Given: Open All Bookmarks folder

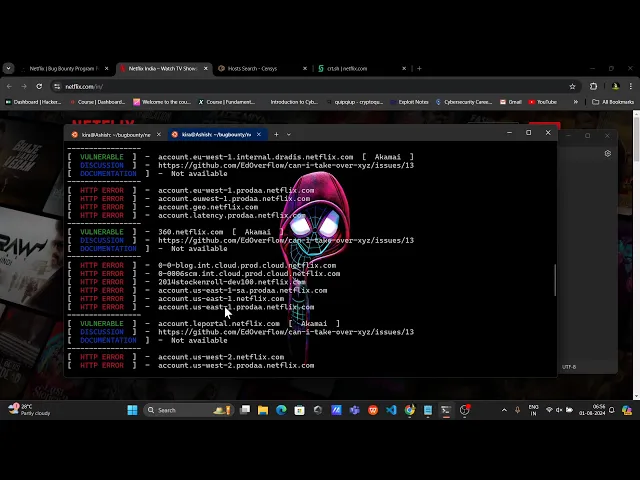Looking at the screenshot, I should [x=613, y=102].
